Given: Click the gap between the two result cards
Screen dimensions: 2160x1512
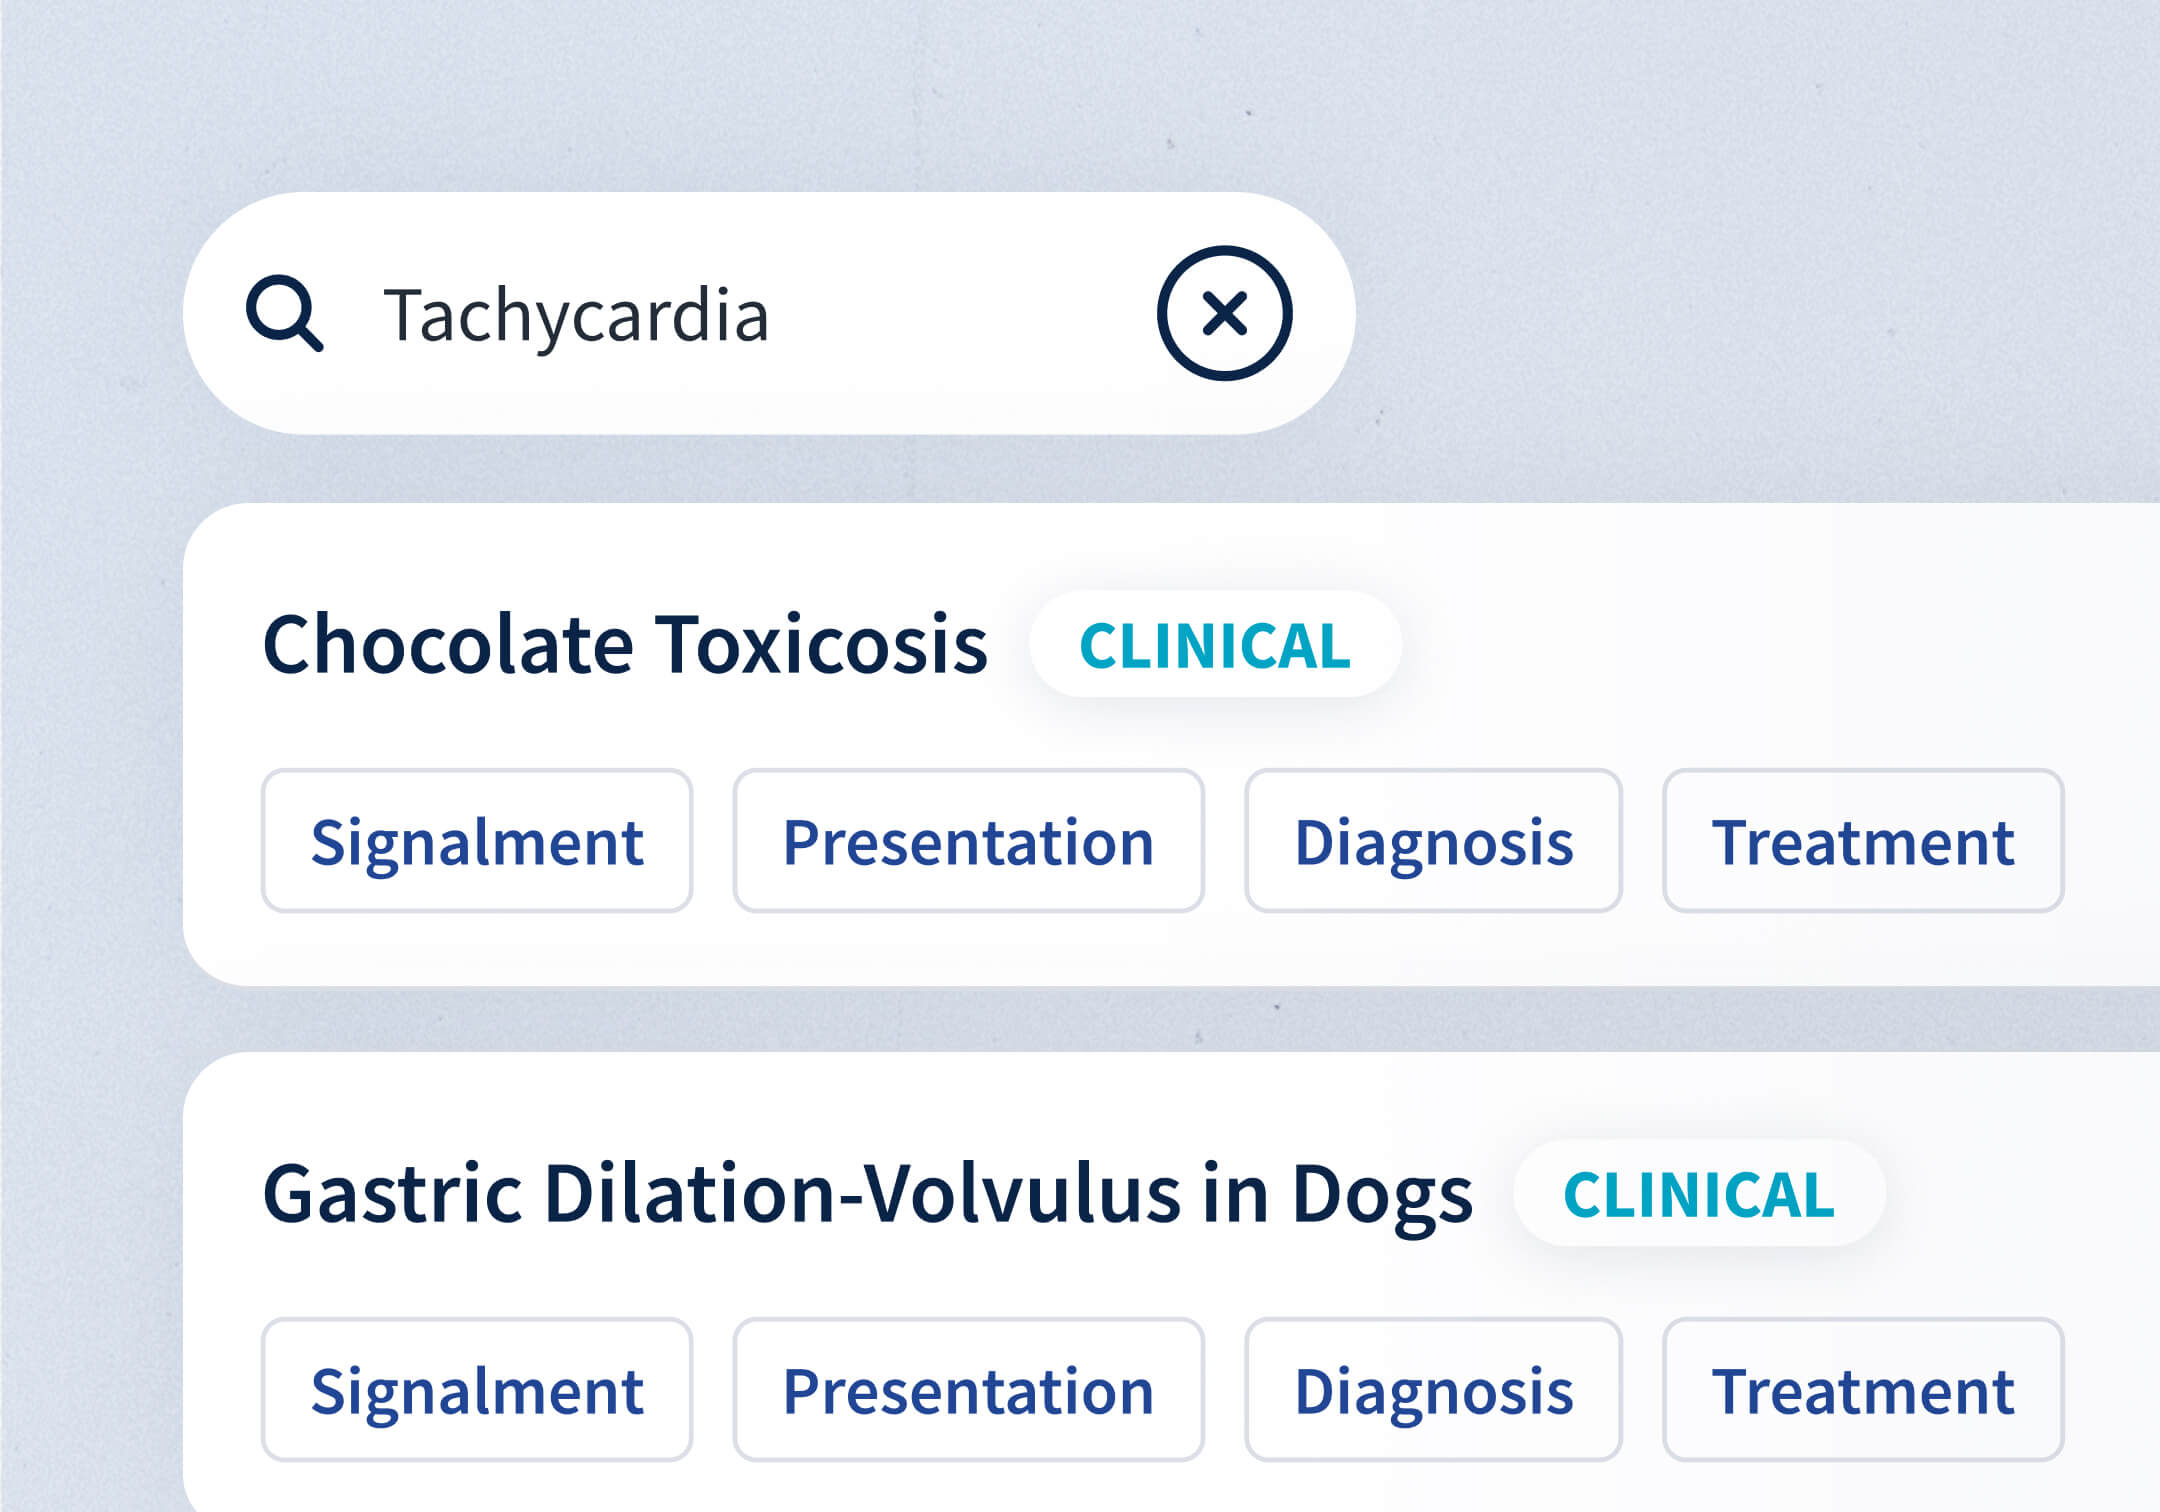Looking at the screenshot, I should (x=1100, y=1019).
